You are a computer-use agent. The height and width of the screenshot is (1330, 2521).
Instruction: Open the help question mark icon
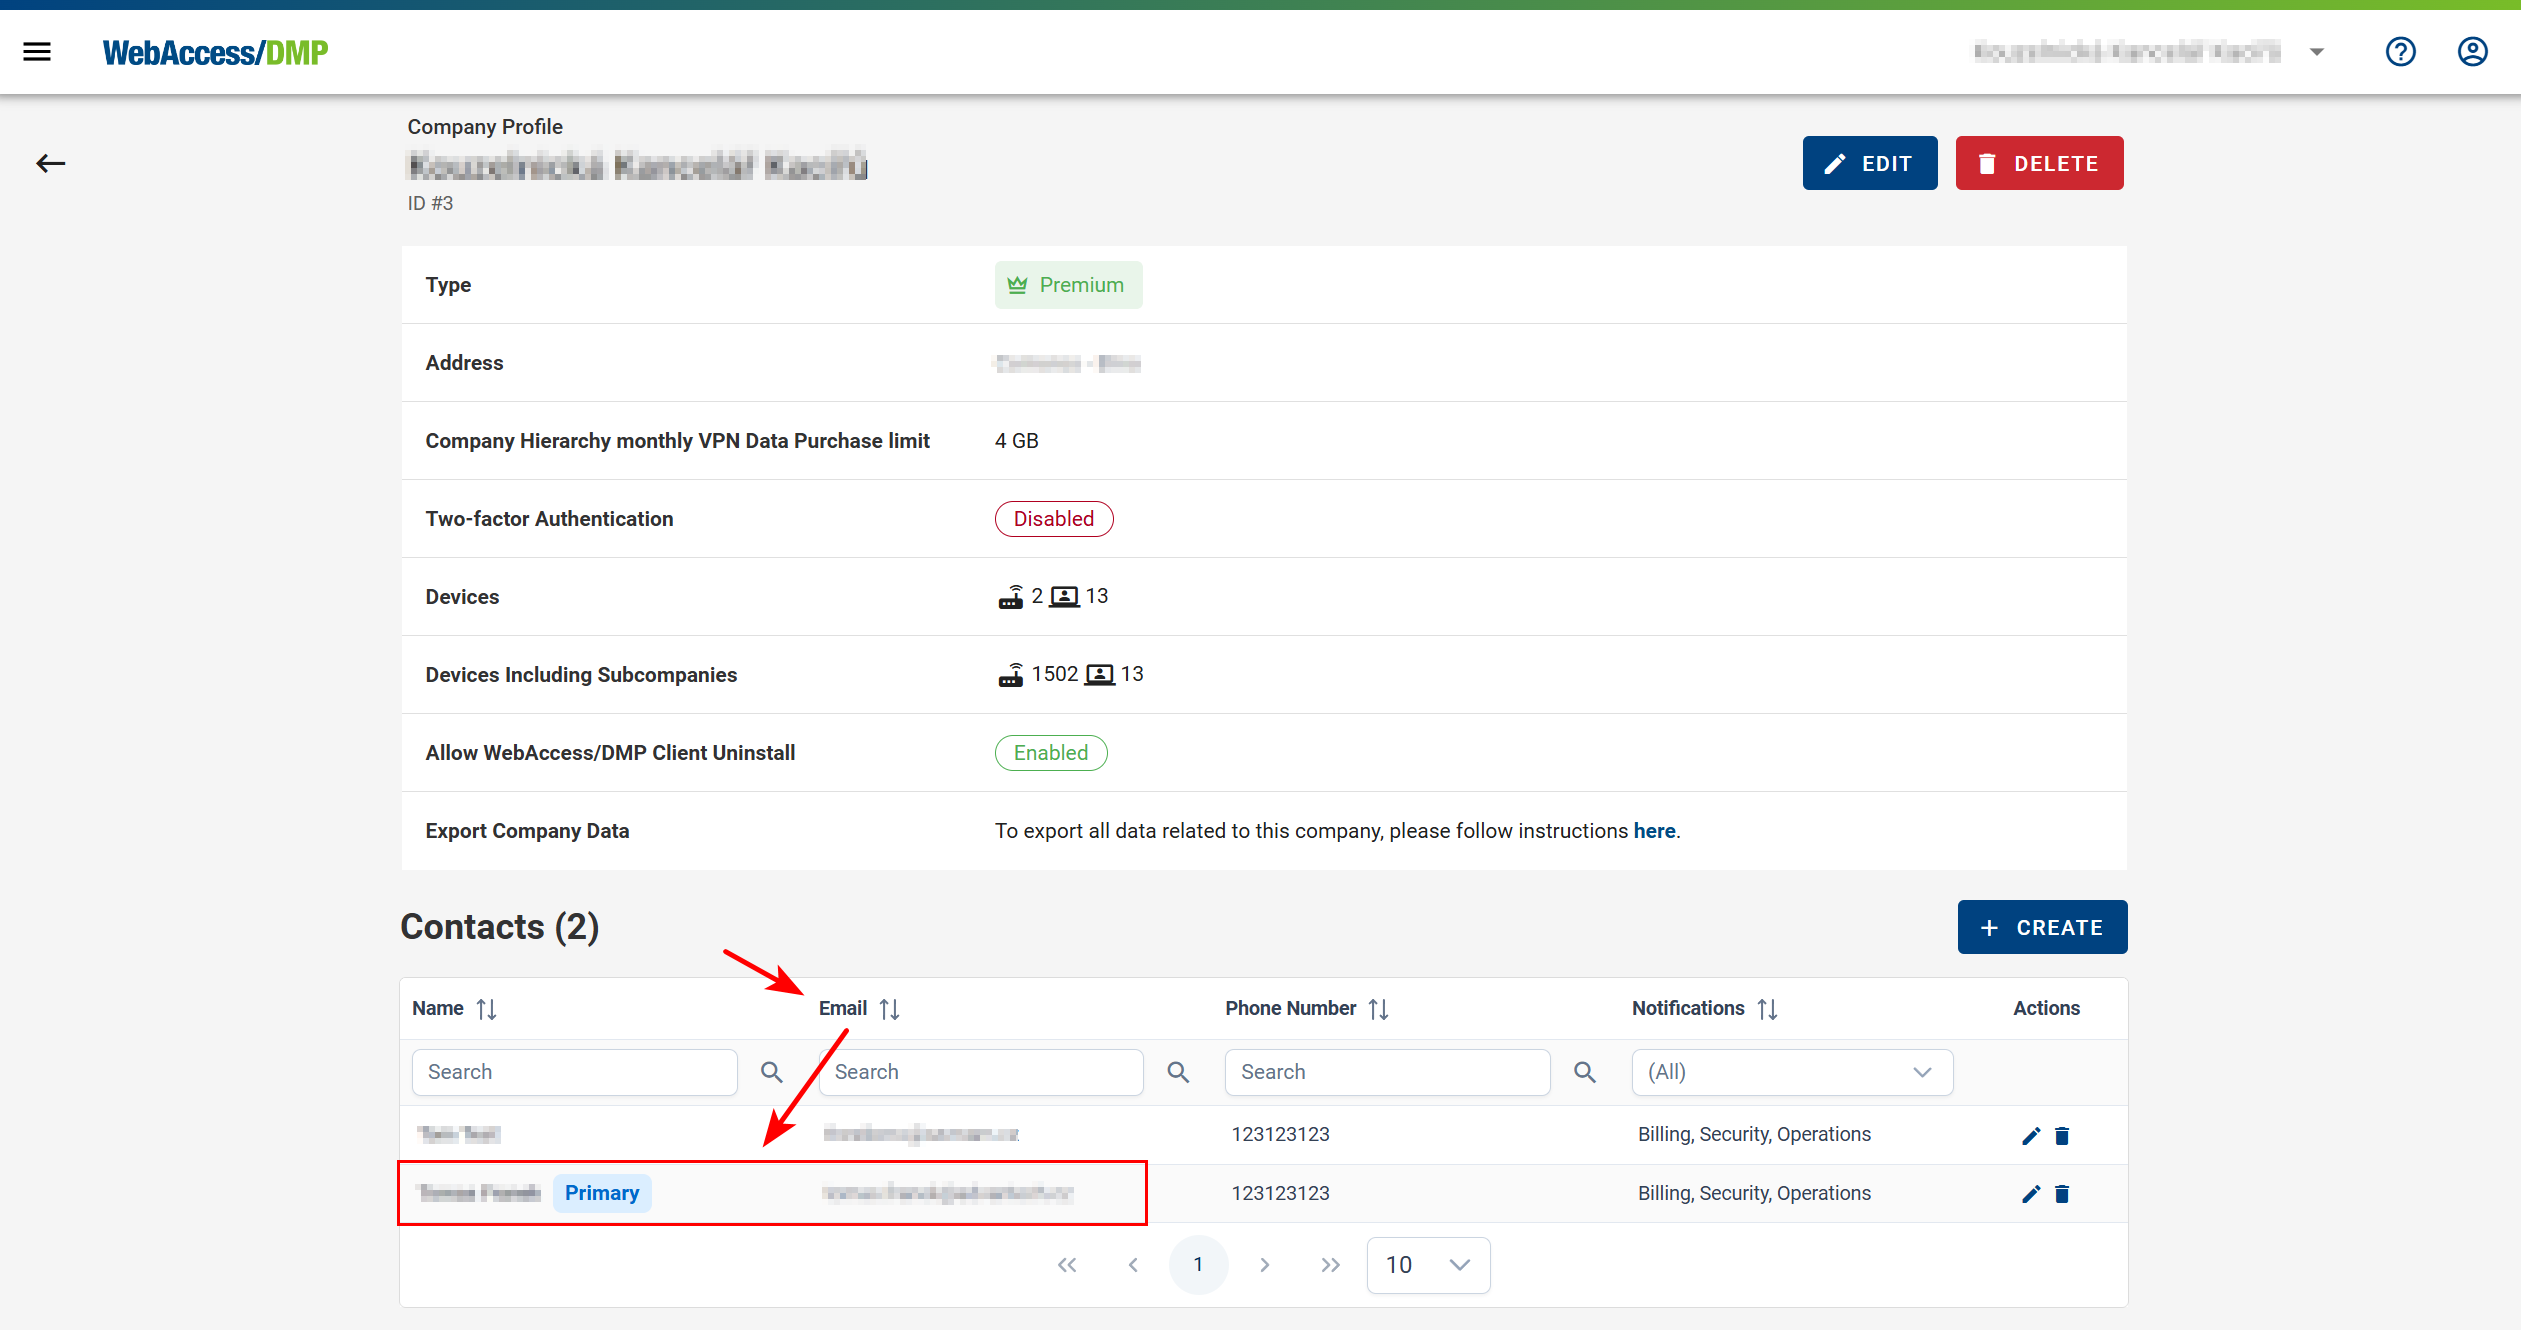(x=2400, y=52)
